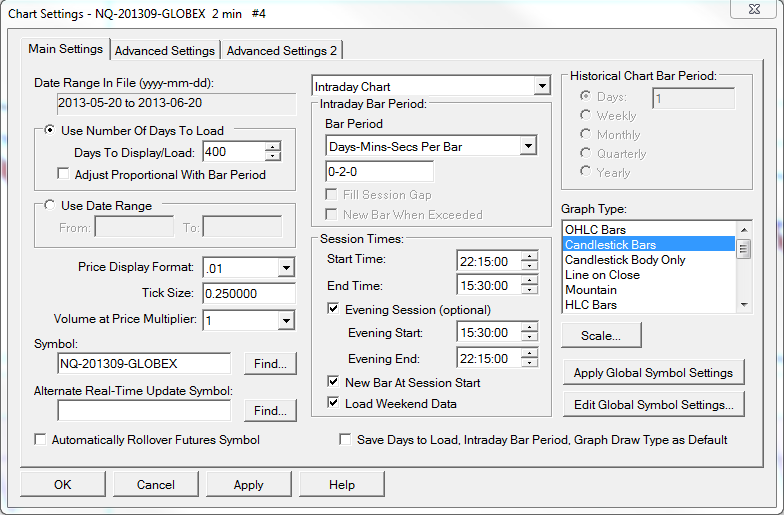Click Find for Alternate Real-Time Update Symbol
Image resolution: width=784 pixels, height=515 pixels.
[x=270, y=410]
